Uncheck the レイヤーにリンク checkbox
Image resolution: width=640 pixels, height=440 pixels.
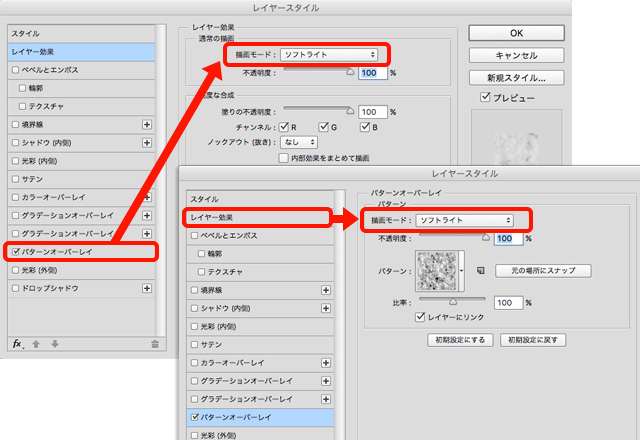click(x=421, y=317)
